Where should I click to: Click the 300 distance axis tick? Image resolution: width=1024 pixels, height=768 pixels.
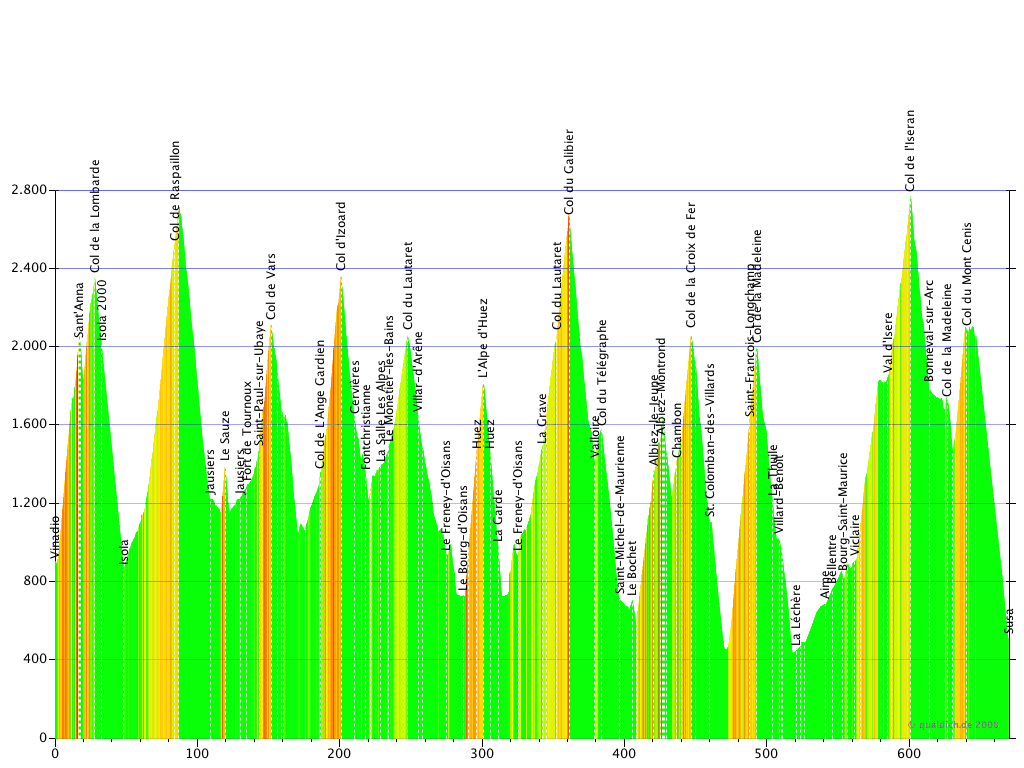point(483,753)
